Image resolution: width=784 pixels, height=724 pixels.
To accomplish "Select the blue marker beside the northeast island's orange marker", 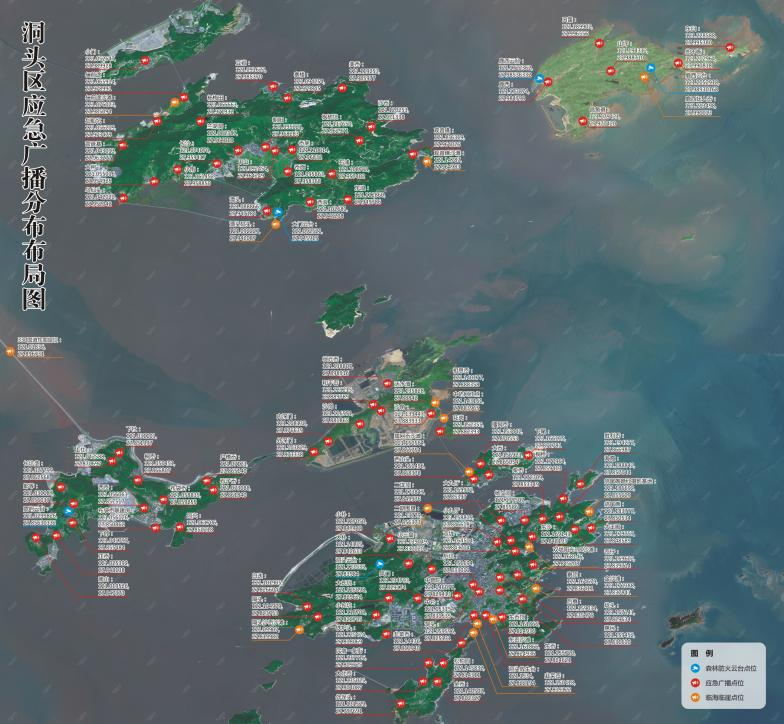I will click(x=650, y=68).
